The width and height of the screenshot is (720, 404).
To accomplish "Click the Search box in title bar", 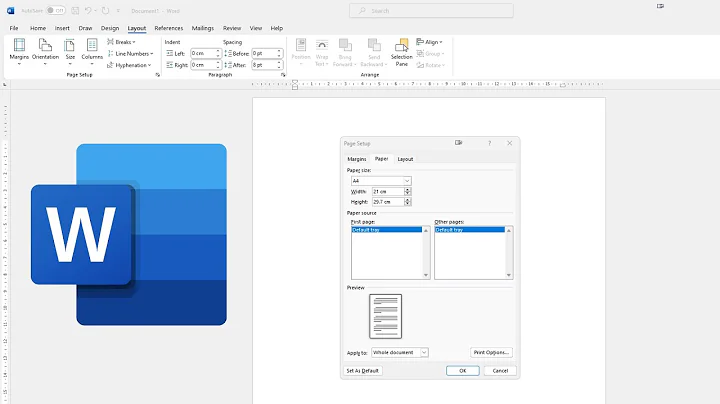I will (431, 11).
